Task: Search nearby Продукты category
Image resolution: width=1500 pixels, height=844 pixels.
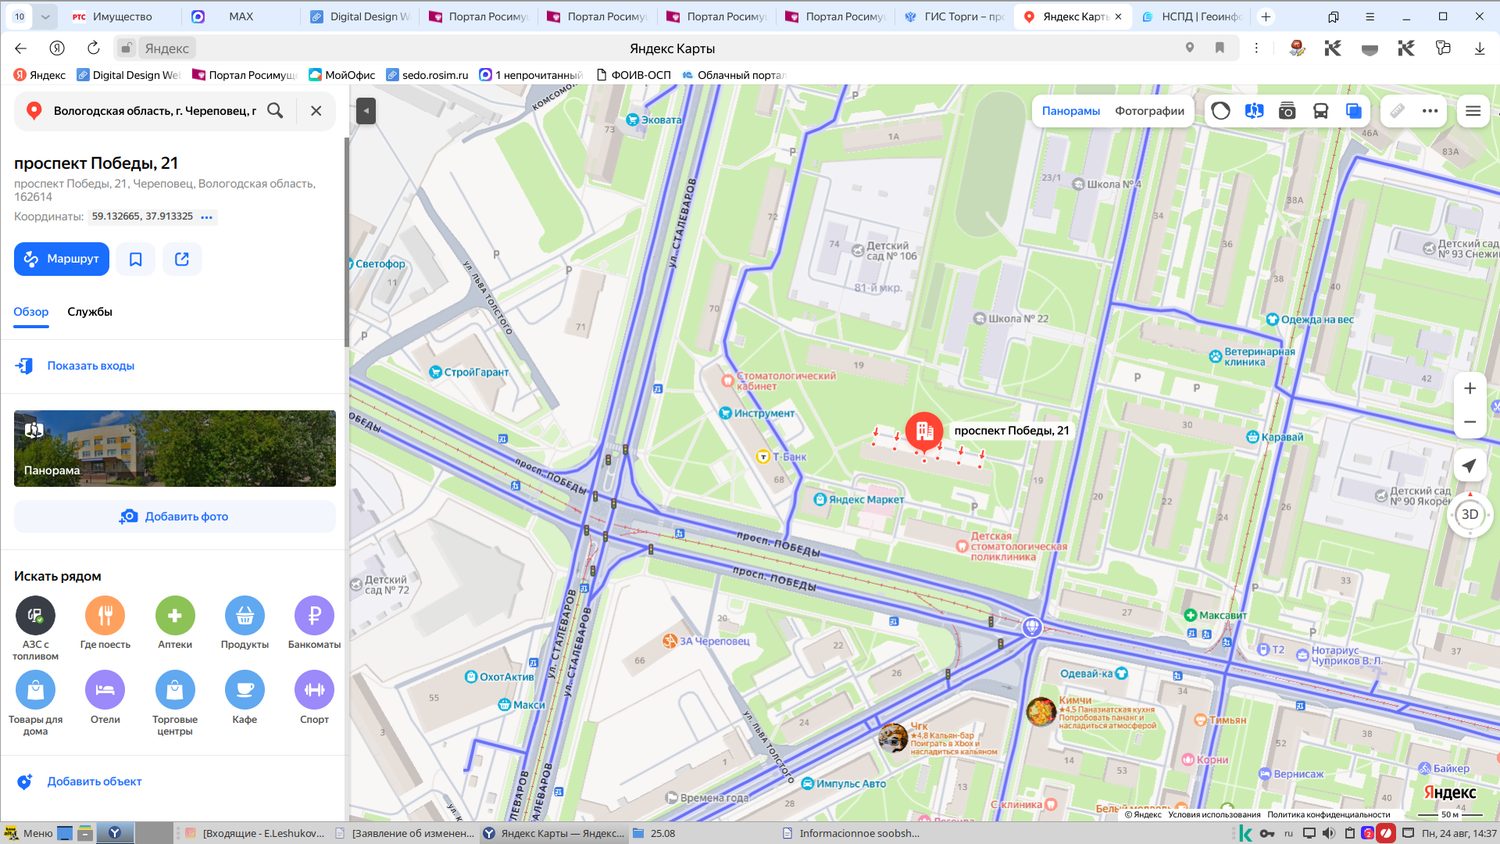Action: [x=245, y=623]
